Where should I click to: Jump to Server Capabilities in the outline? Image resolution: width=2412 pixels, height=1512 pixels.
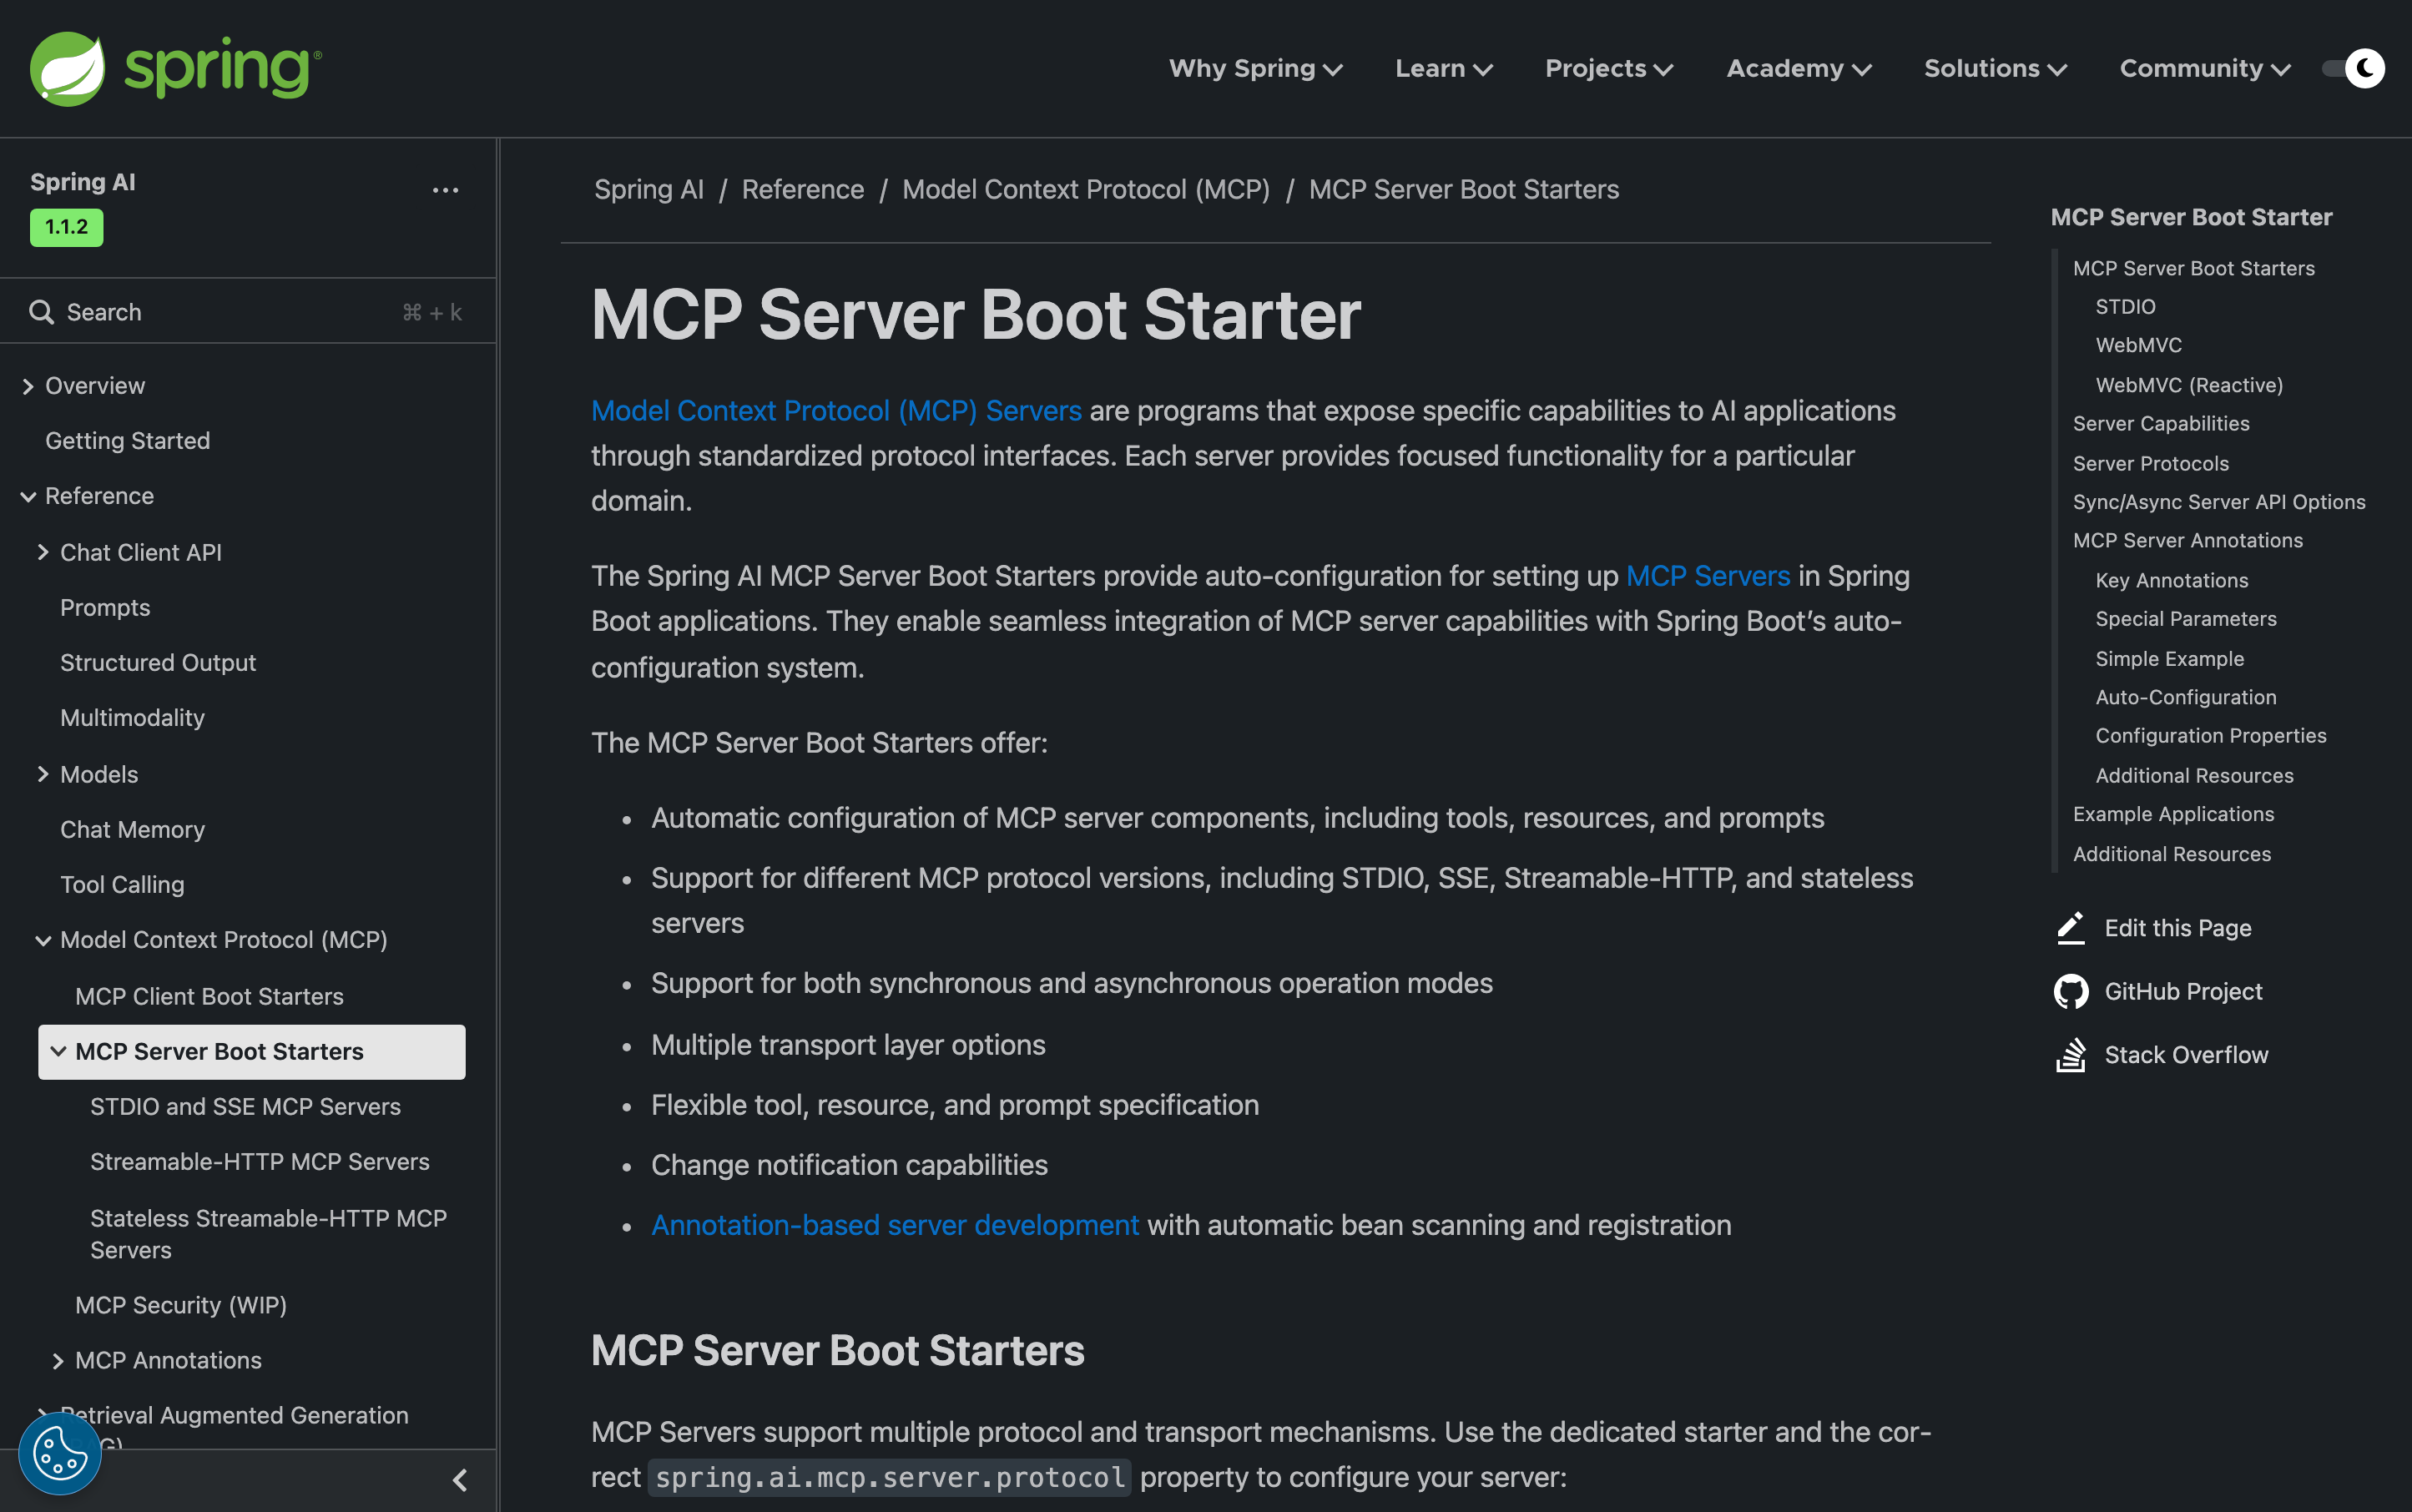tap(2160, 424)
